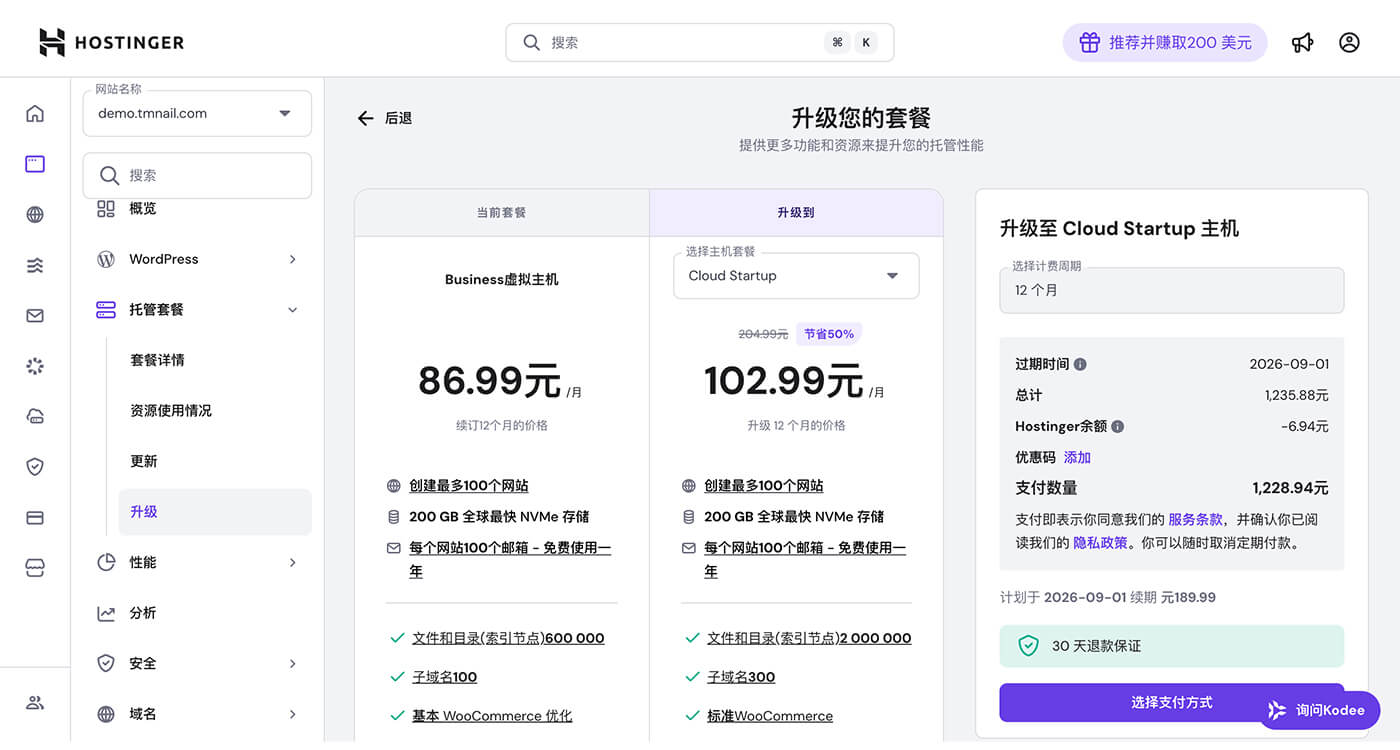Click info icon next to Hostinger余额

point(1117,426)
